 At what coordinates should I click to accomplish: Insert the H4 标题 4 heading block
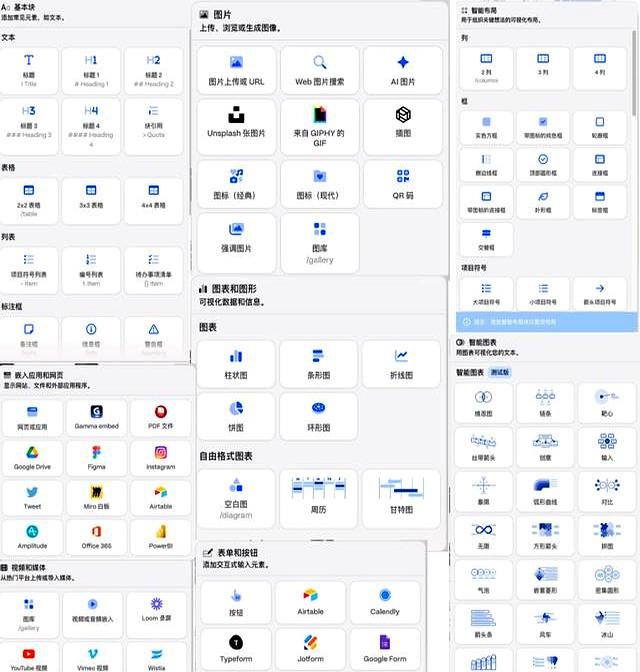click(91, 126)
